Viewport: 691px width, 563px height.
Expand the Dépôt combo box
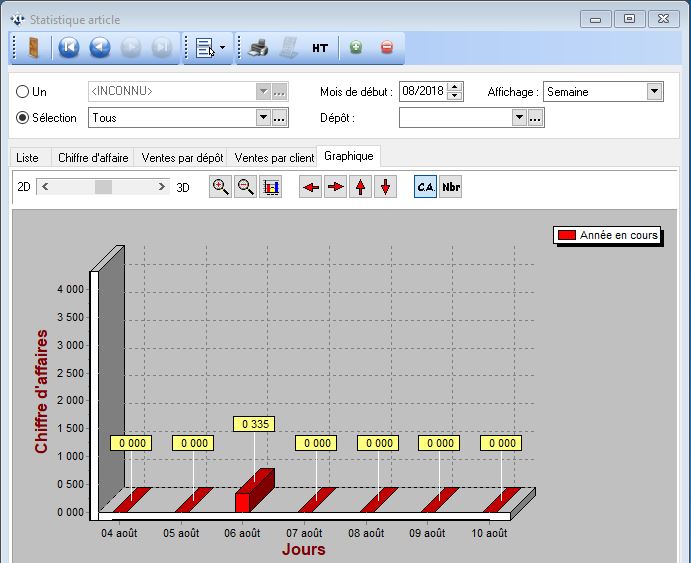click(518, 118)
